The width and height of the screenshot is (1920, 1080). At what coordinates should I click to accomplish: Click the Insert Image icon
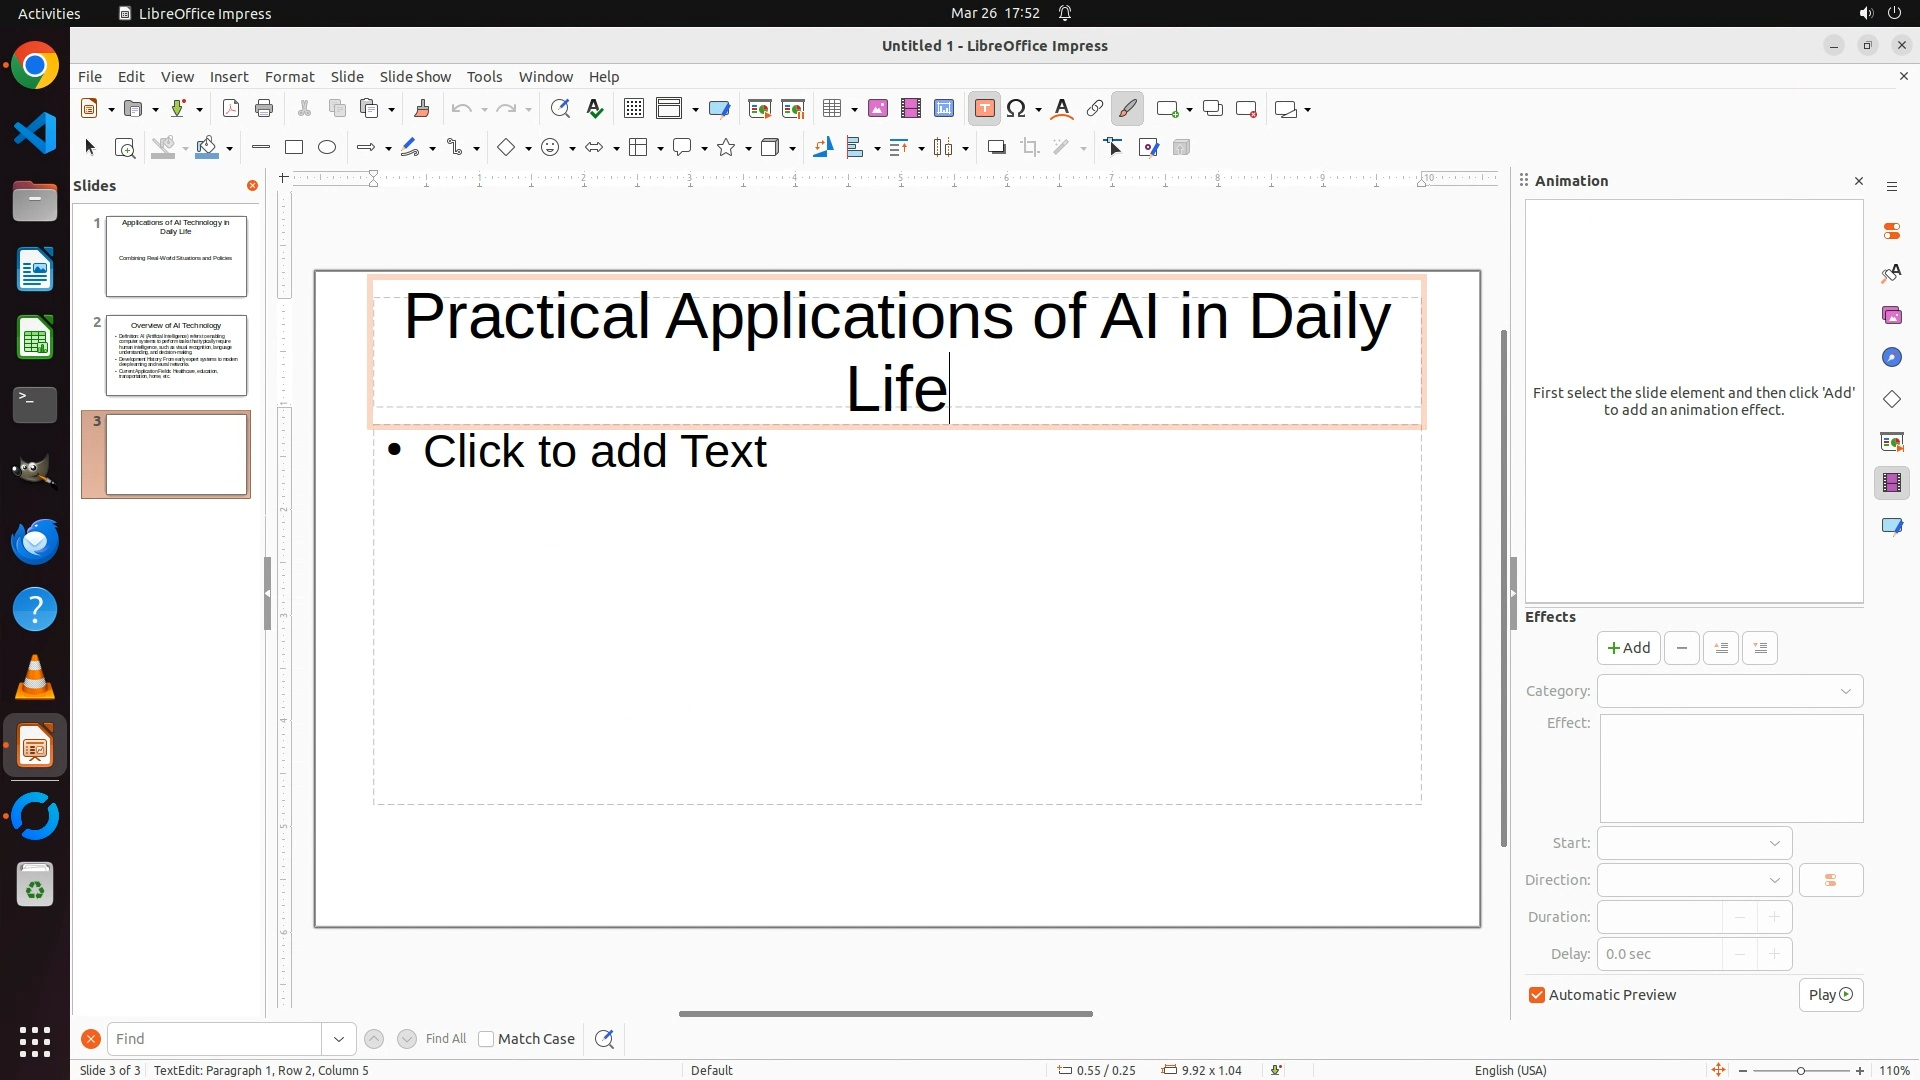(x=877, y=109)
